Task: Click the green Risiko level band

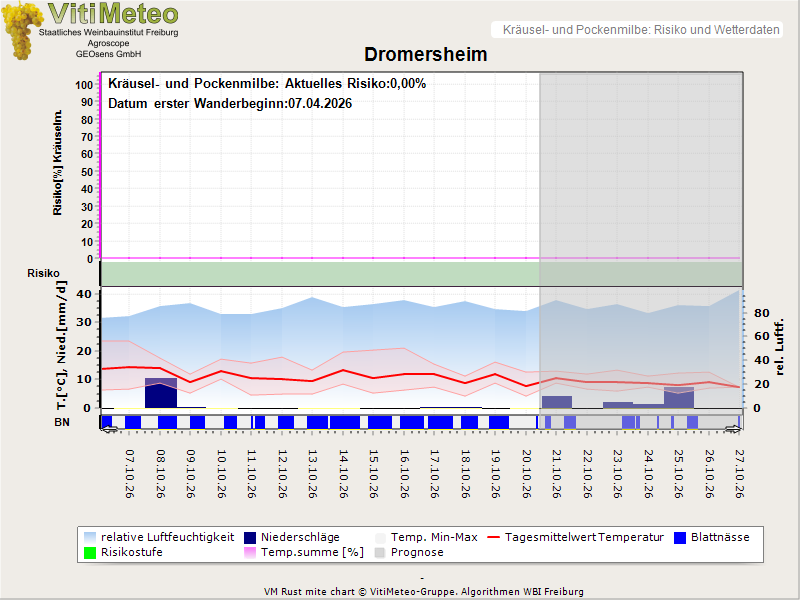Action: [x=421, y=273]
